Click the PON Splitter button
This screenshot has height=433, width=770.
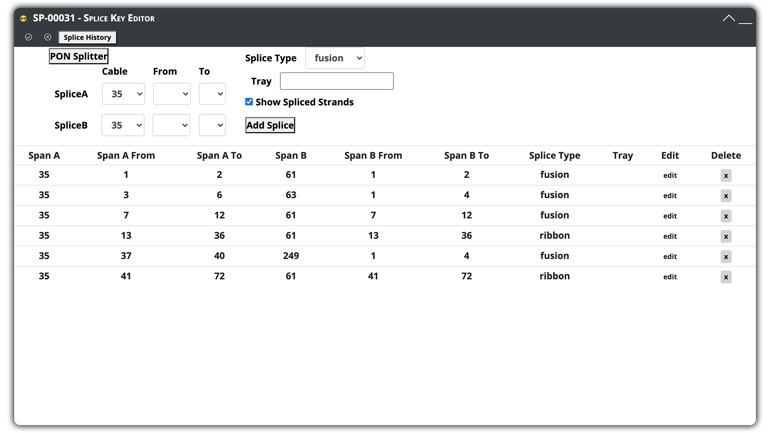79,56
